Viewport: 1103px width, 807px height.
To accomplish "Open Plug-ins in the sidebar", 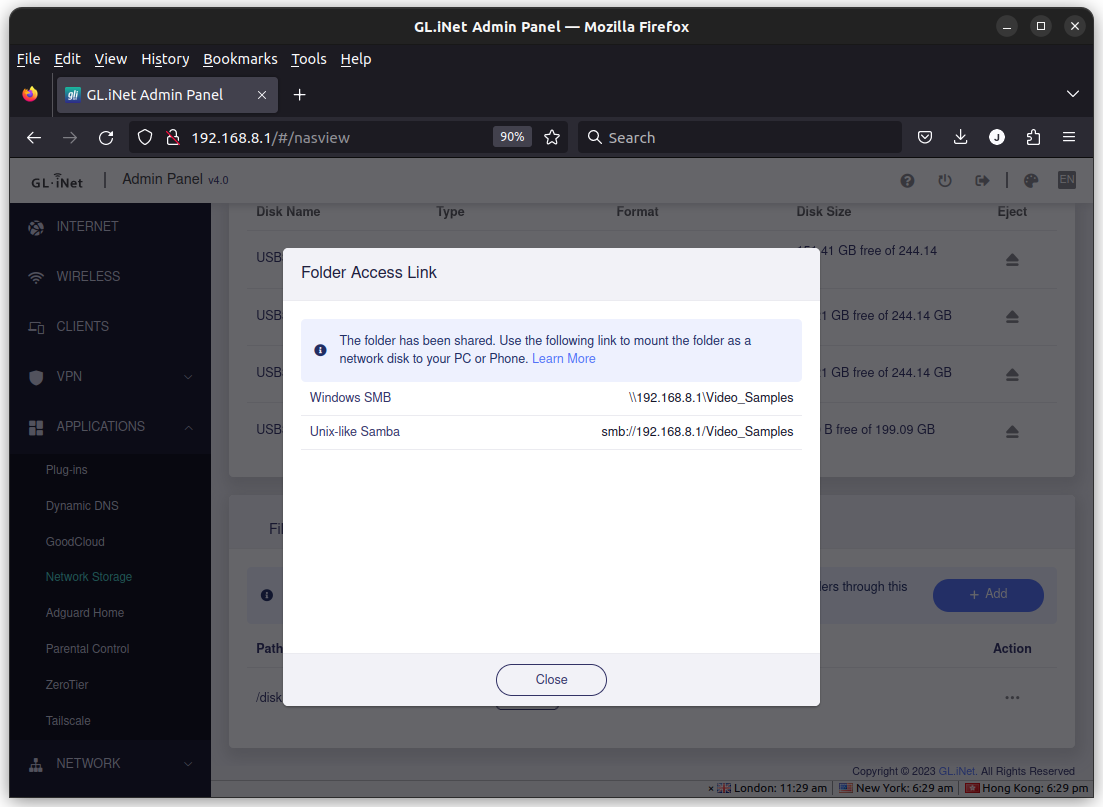I will (x=66, y=470).
